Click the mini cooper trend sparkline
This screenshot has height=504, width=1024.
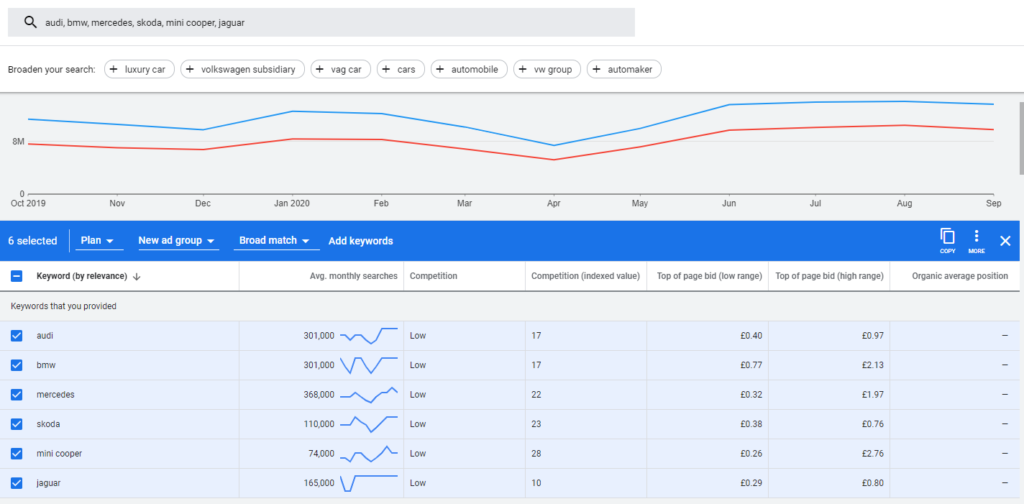(369, 454)
